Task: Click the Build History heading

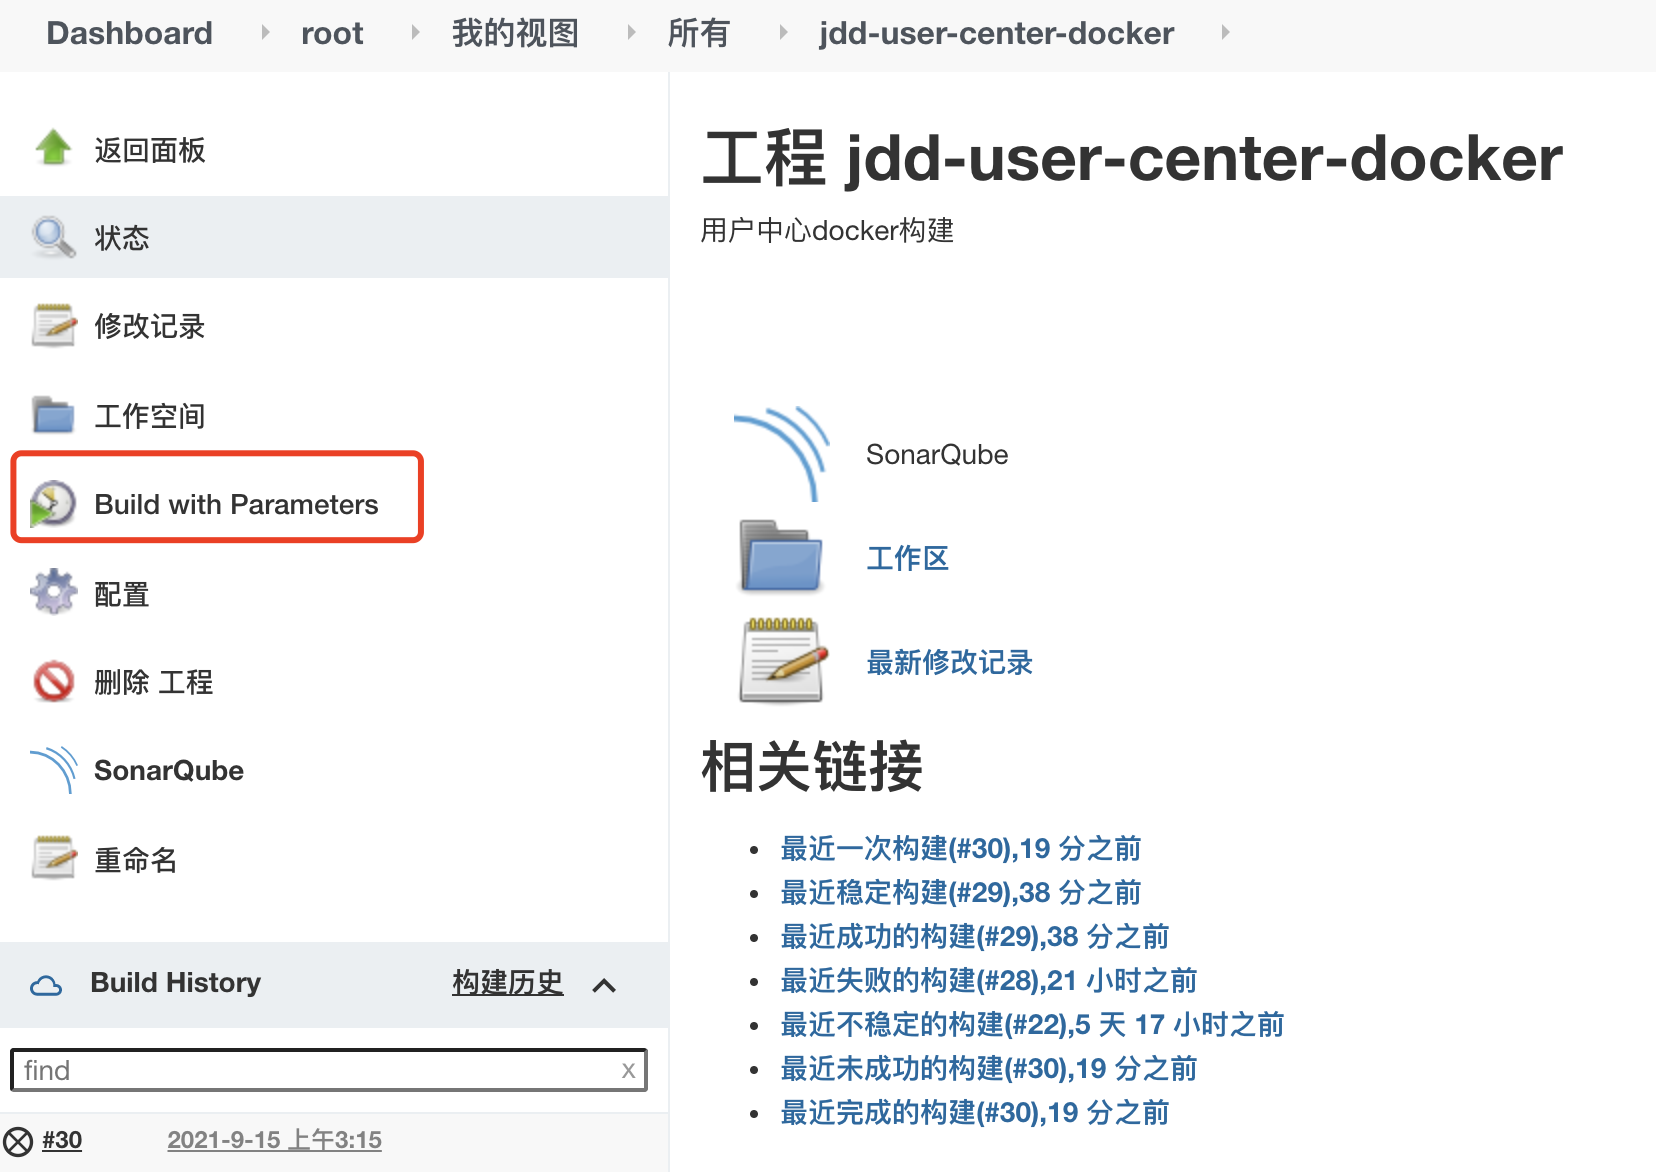Action: (176, 982)
